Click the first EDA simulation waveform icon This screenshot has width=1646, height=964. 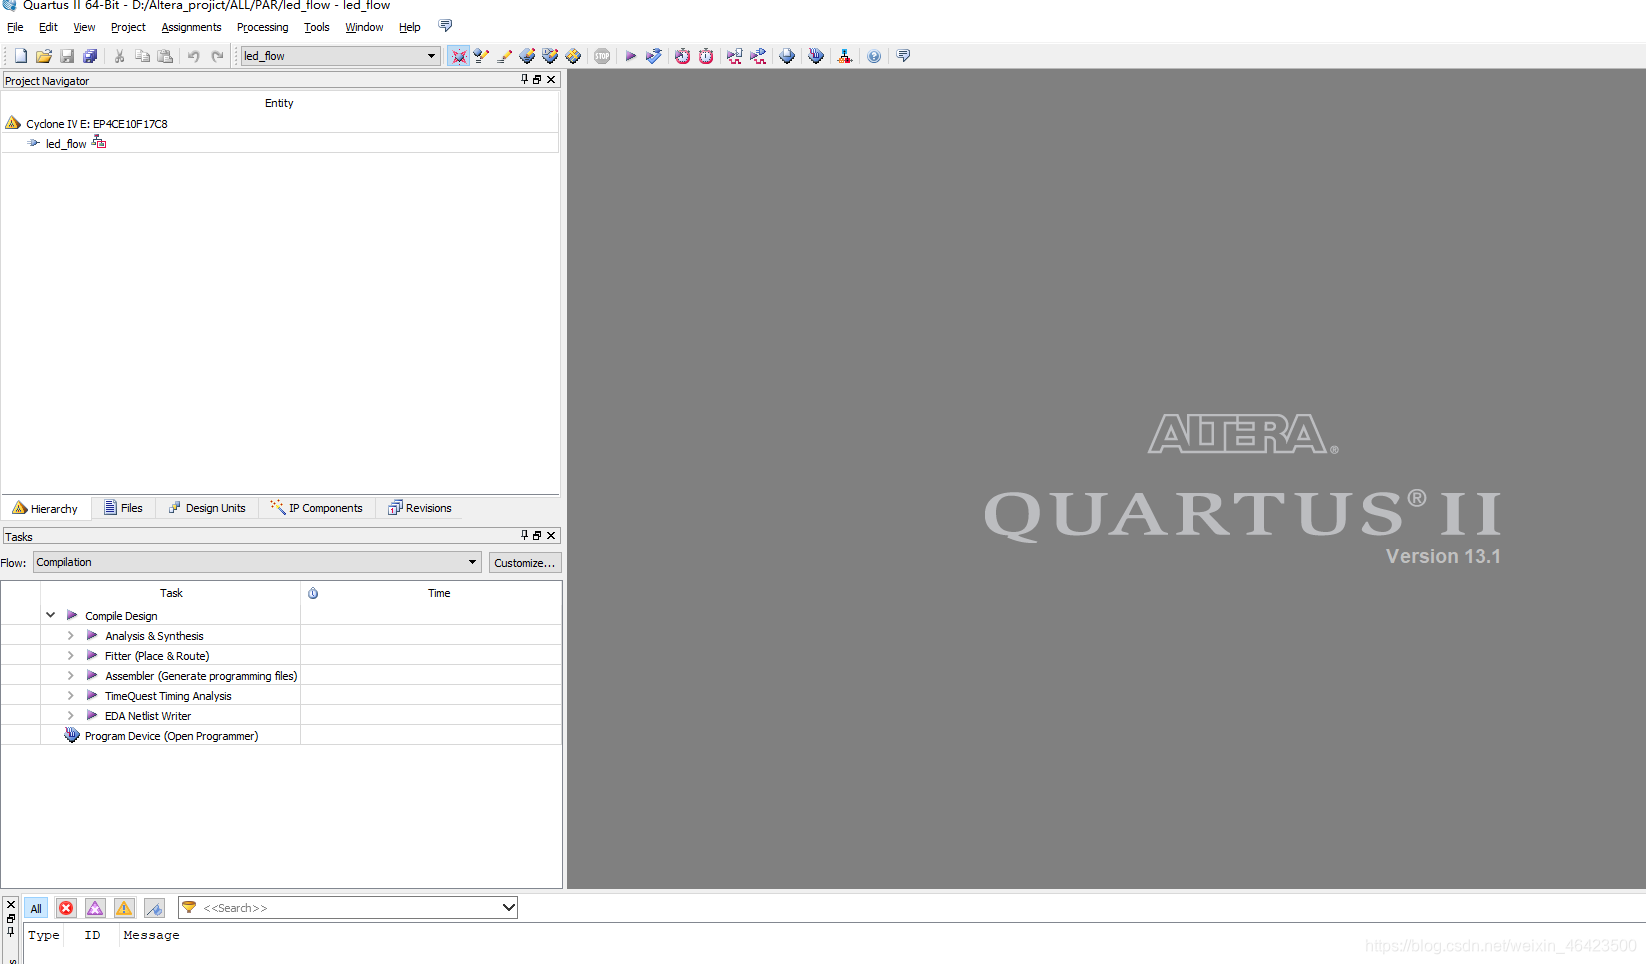click(x=735, y=56)
